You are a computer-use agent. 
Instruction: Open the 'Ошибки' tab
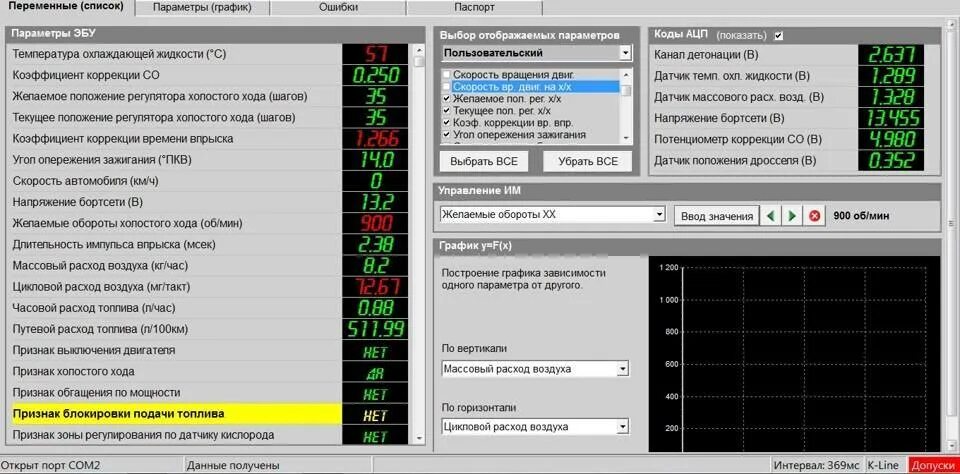coord(339,7)
